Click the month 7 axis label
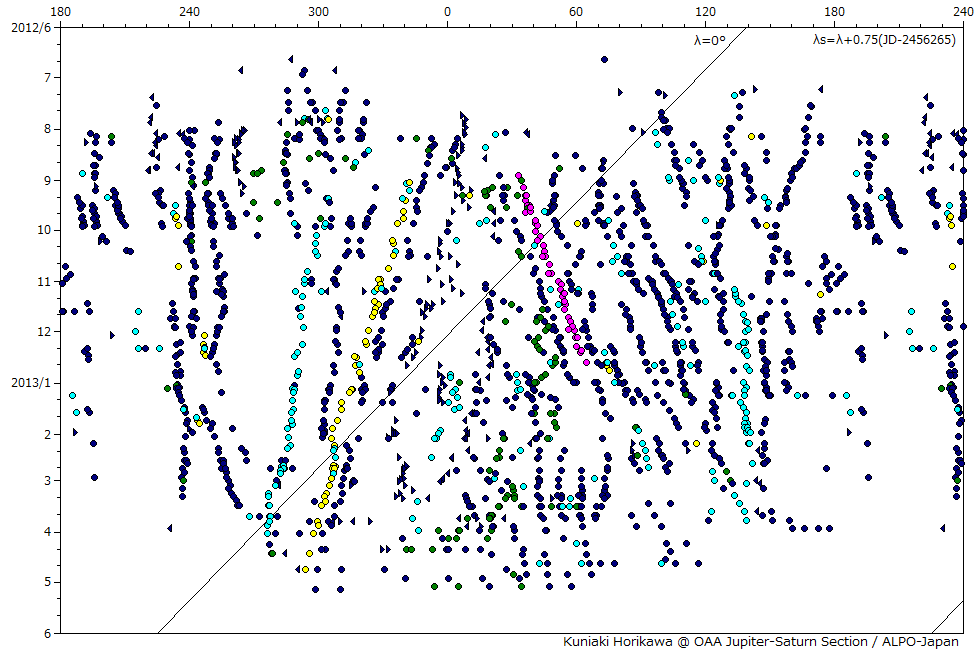Screen dimensions: 980x650 48,78
